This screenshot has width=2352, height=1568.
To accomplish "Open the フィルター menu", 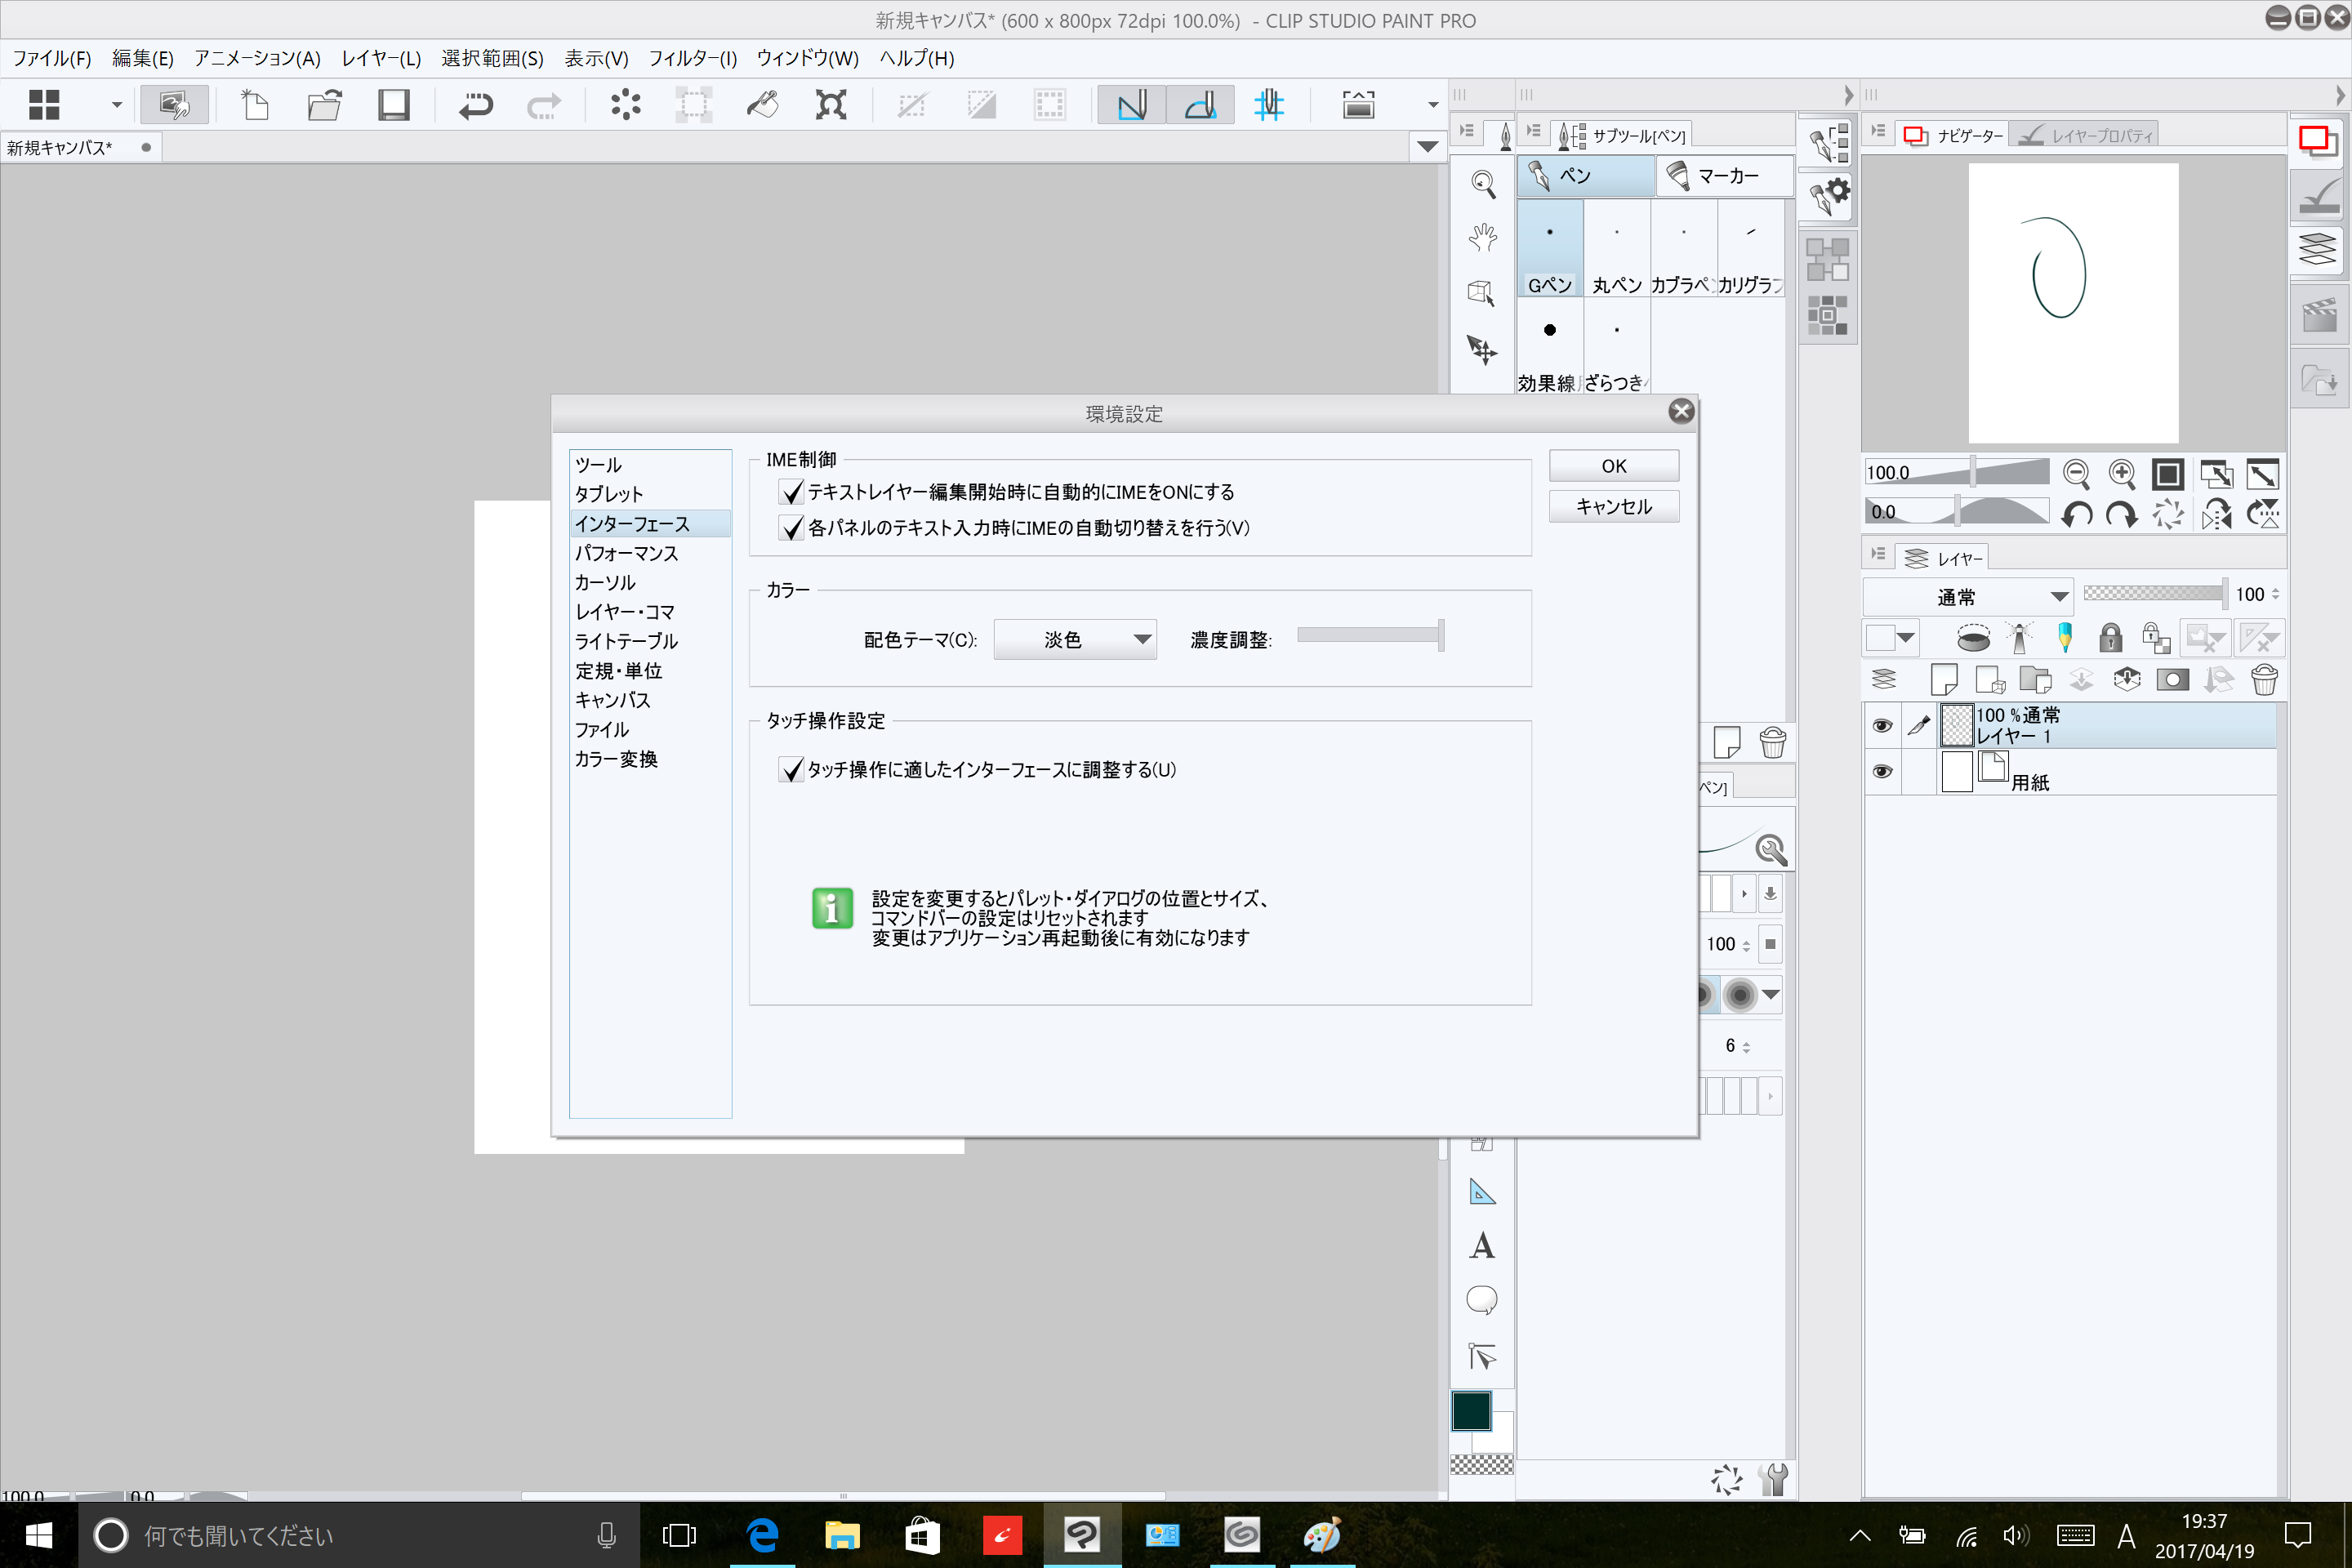I will (x=692, y=58).
